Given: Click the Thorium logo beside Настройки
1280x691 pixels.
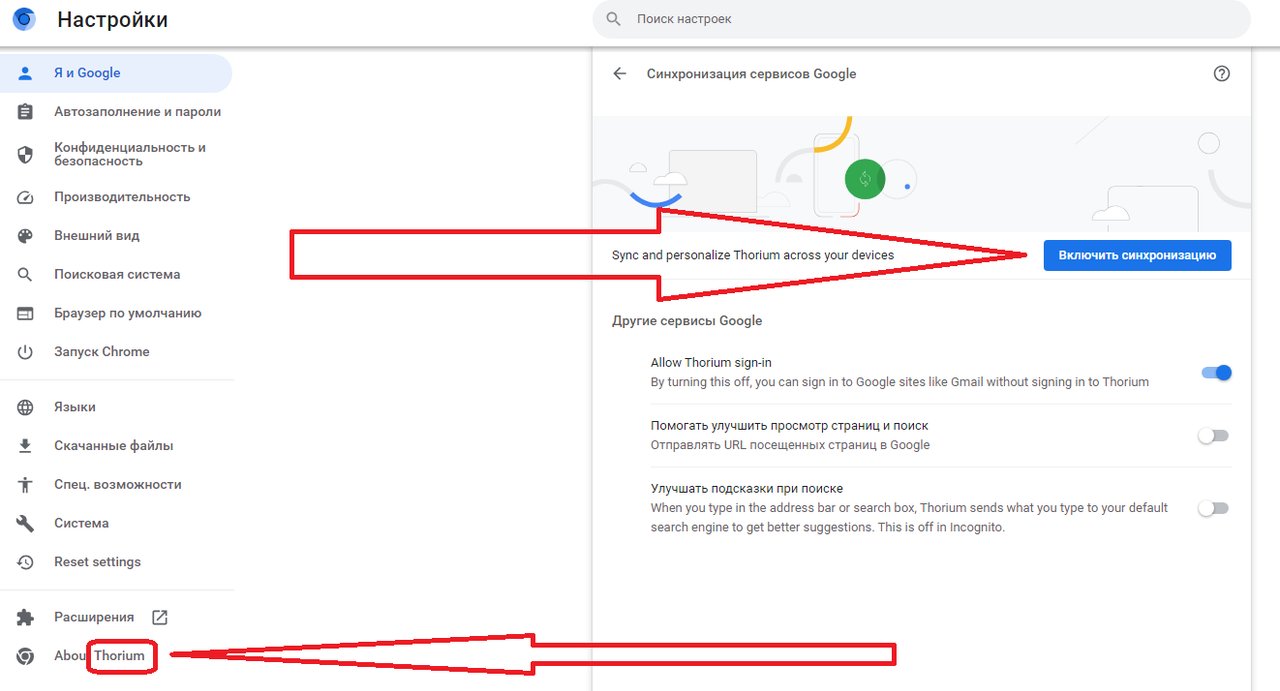Looking at the screenshot, I should pyautogui.click(x=24, y=19).
